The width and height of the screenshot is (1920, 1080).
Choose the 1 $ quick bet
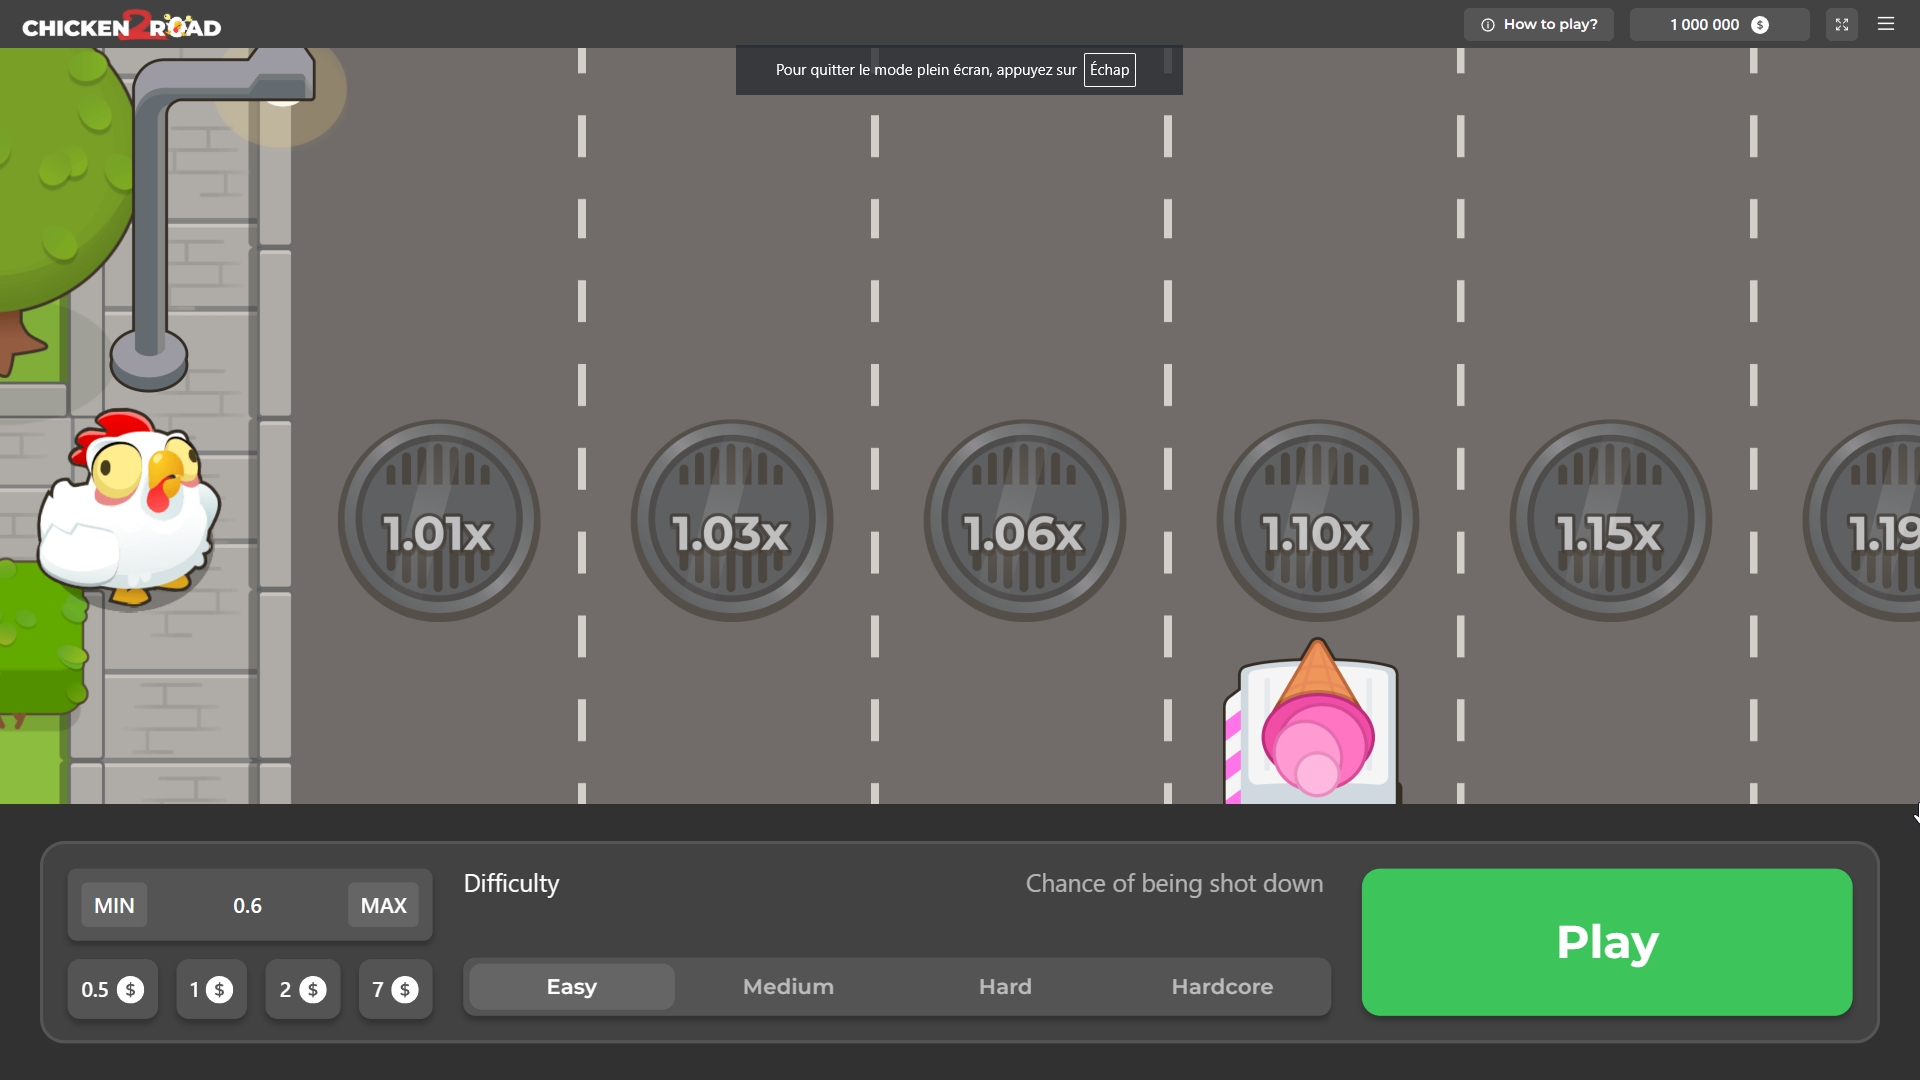pyautogui.click(x=211, y=989)
